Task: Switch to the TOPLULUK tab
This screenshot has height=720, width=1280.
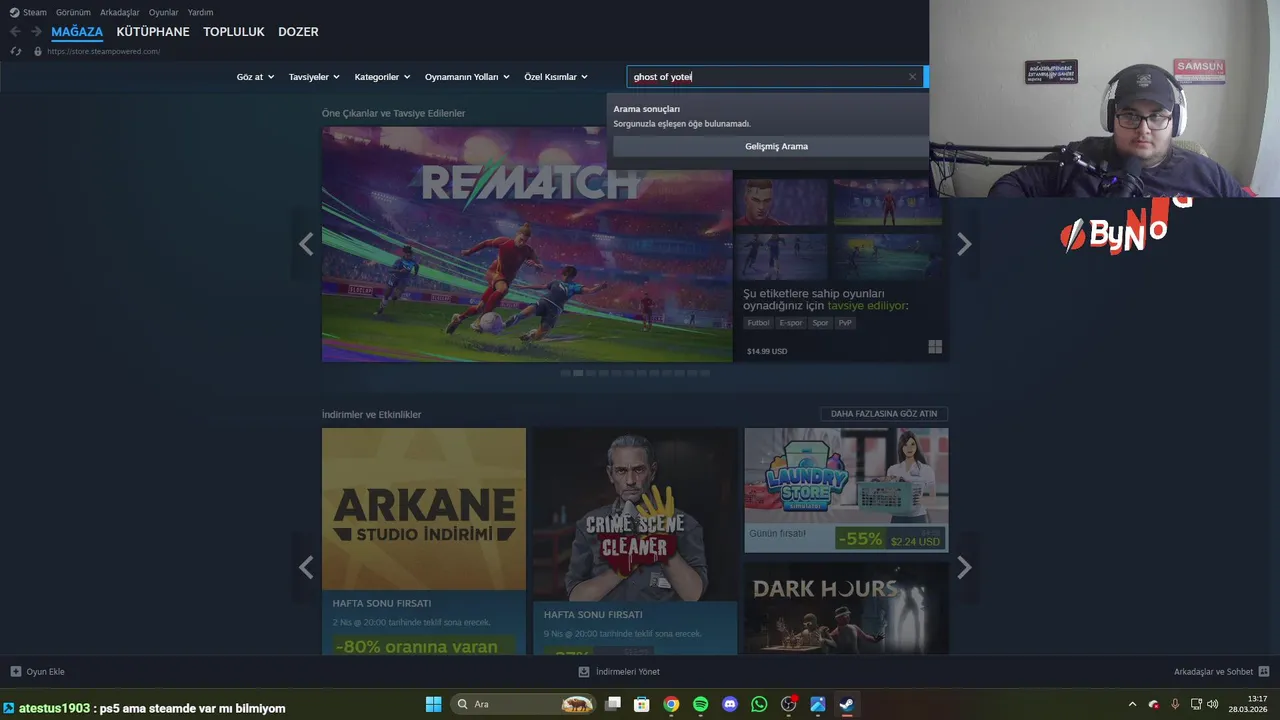Action: (234, 32)
